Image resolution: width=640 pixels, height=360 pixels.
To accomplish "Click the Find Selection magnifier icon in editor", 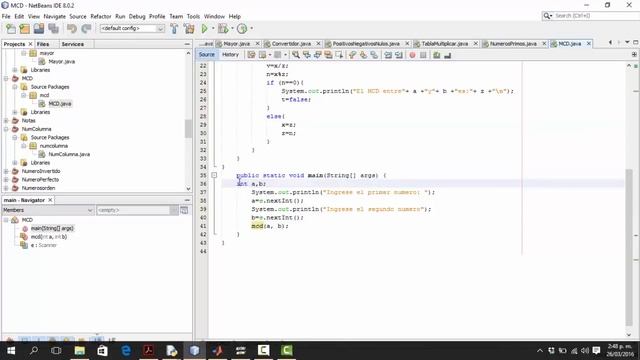I will pos(296,55).
